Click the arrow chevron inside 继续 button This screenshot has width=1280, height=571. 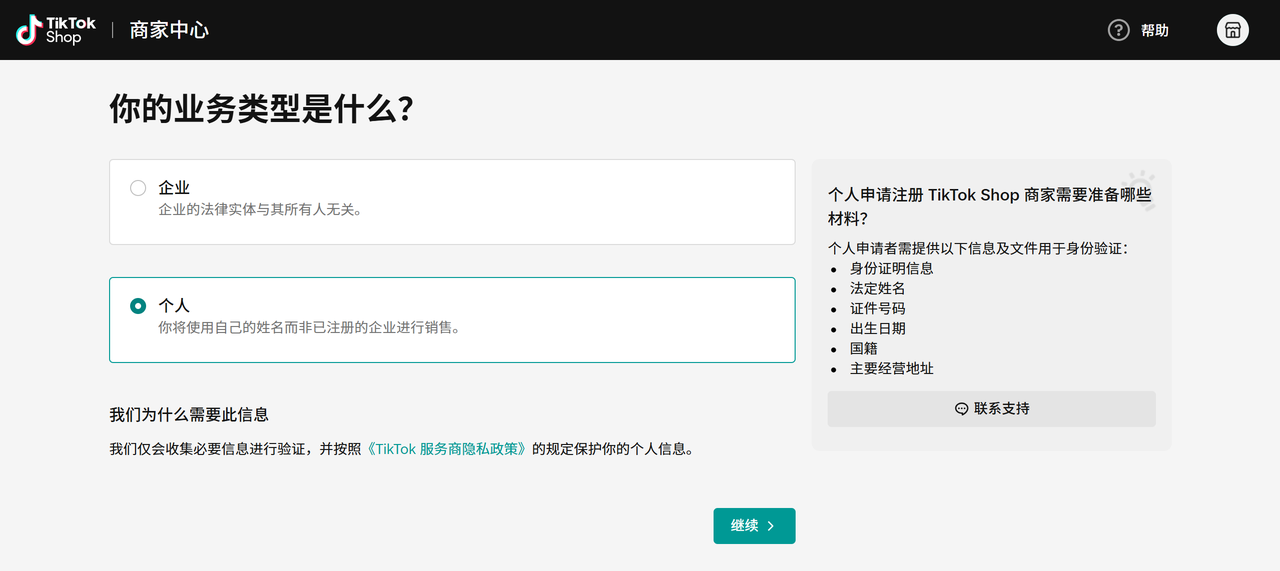pyautogui.click(x=771, y=526)
